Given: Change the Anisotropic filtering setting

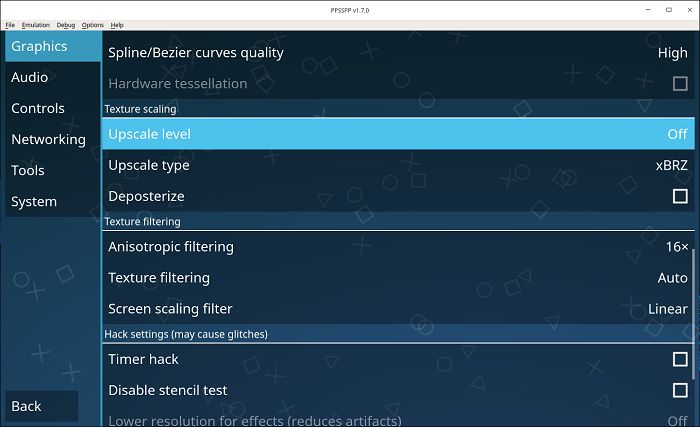Looking at the screenshot, I should [398, 247].
